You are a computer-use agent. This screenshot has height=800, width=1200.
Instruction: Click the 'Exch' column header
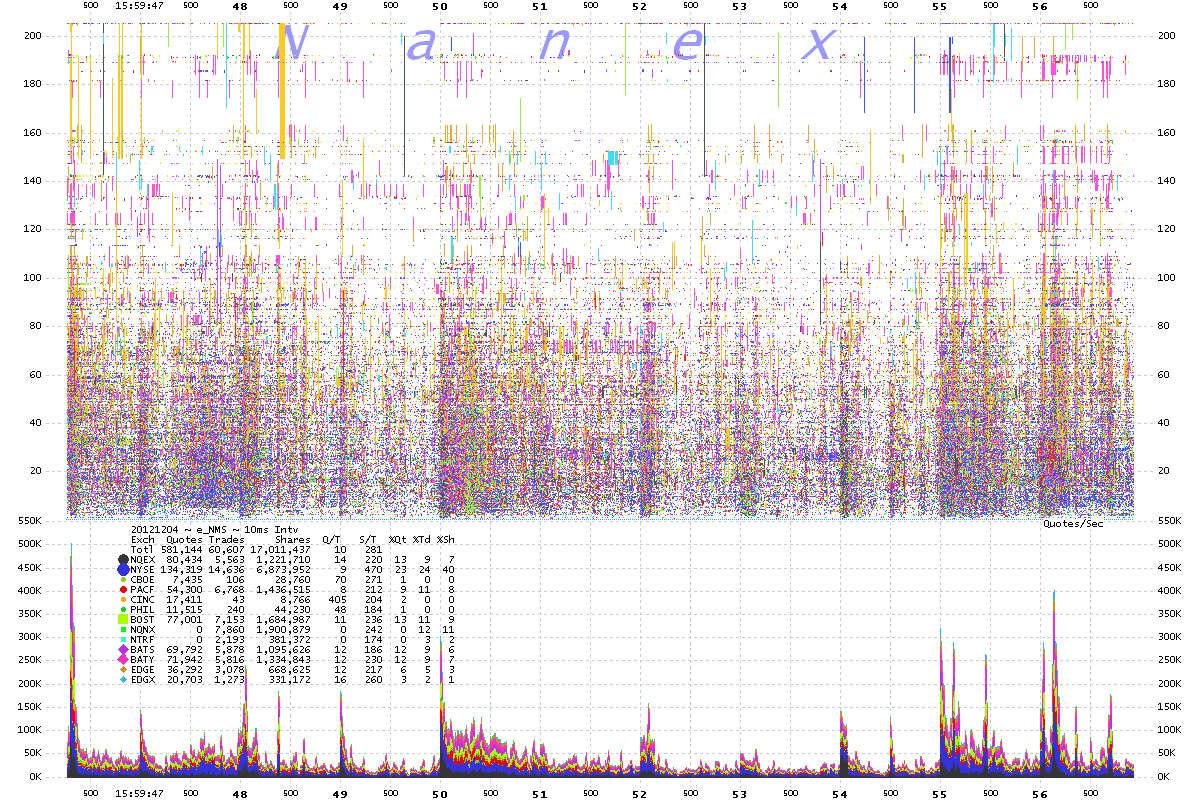[143, 539]
